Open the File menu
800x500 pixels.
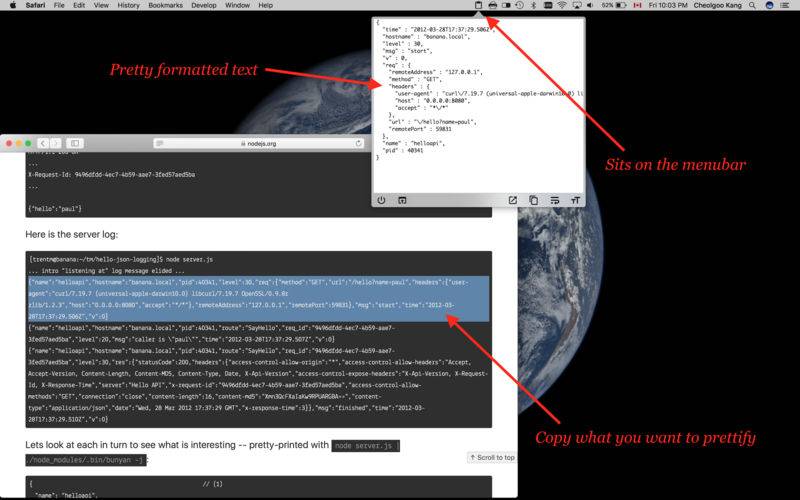59,5
